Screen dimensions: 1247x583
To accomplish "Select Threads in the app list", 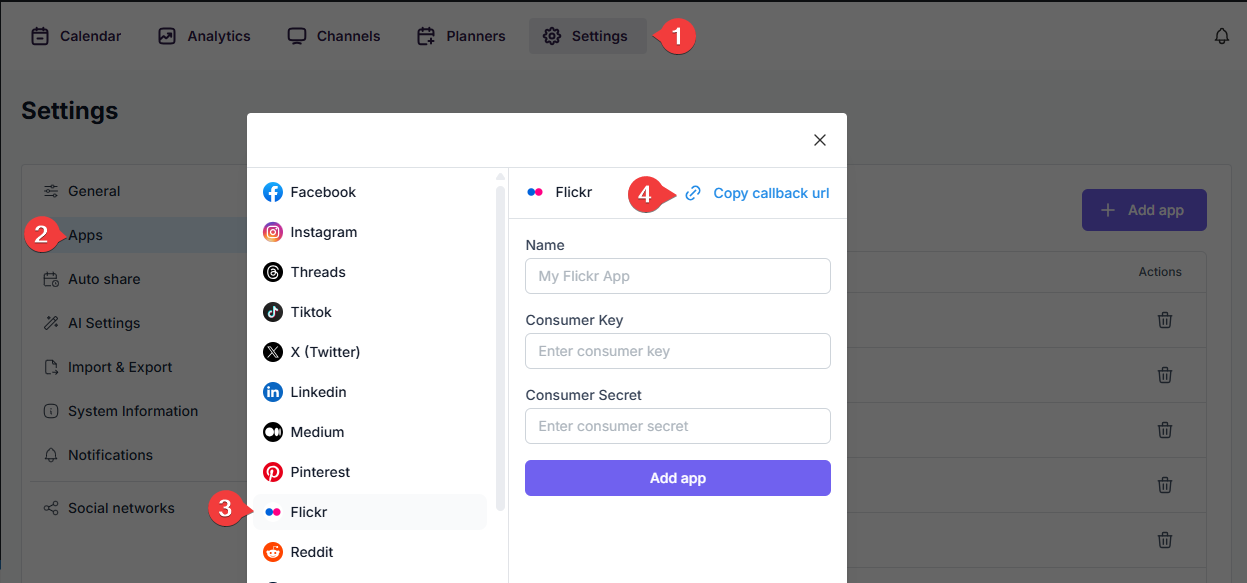I will point(317,272).
